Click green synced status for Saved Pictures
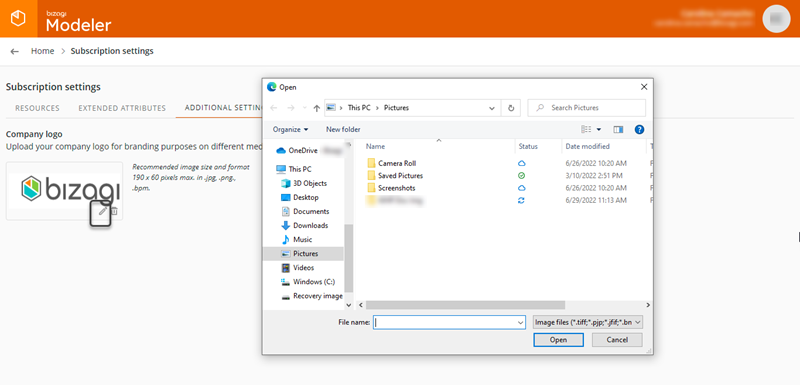The height and width of the screenshot is (385, 800). click(x=521, y=175)
